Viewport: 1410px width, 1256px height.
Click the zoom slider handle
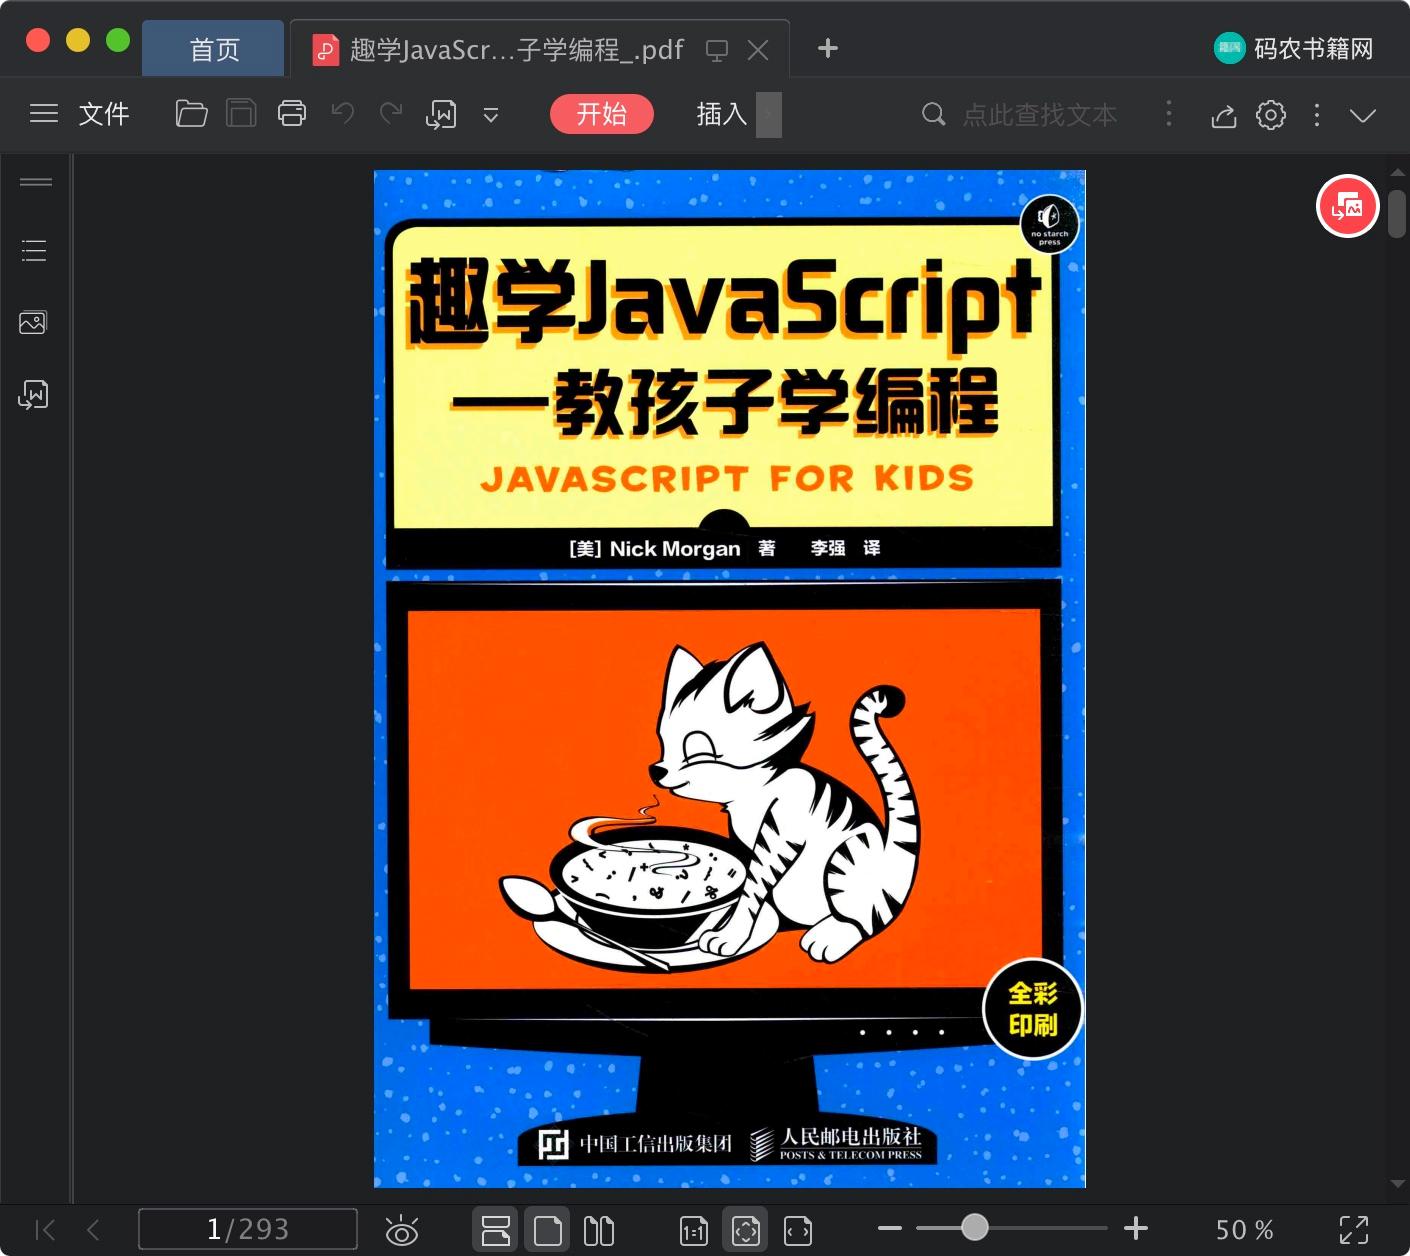(x=975, y=1227)
